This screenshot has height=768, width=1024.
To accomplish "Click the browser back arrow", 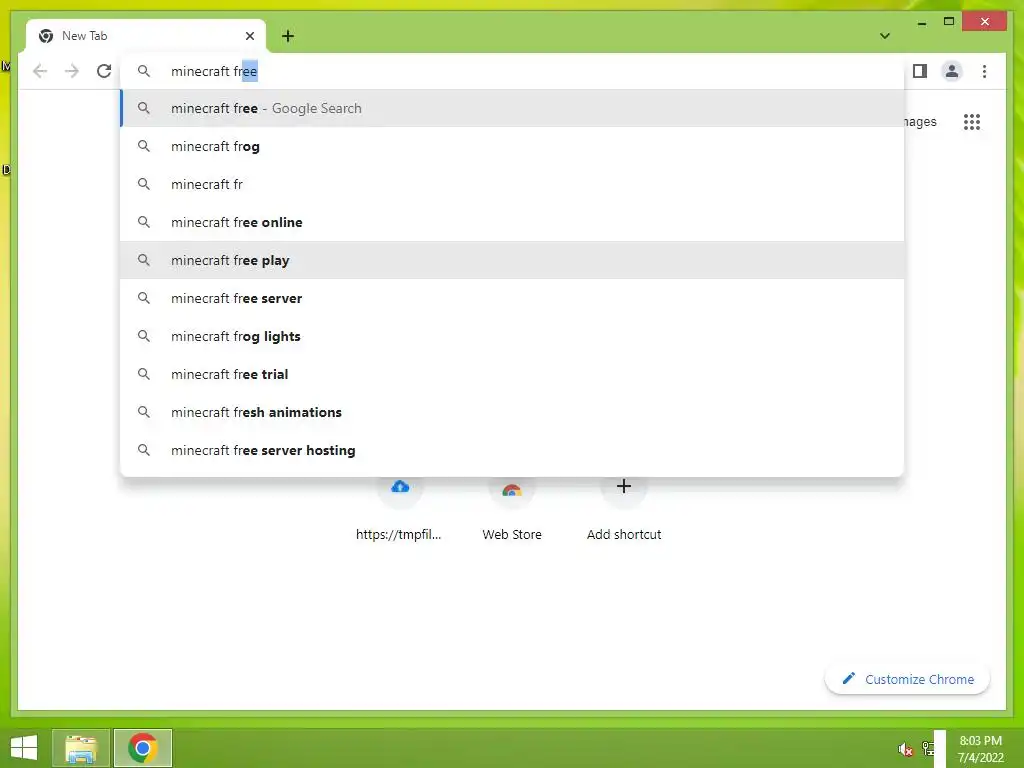I will (x=40, y=71).
